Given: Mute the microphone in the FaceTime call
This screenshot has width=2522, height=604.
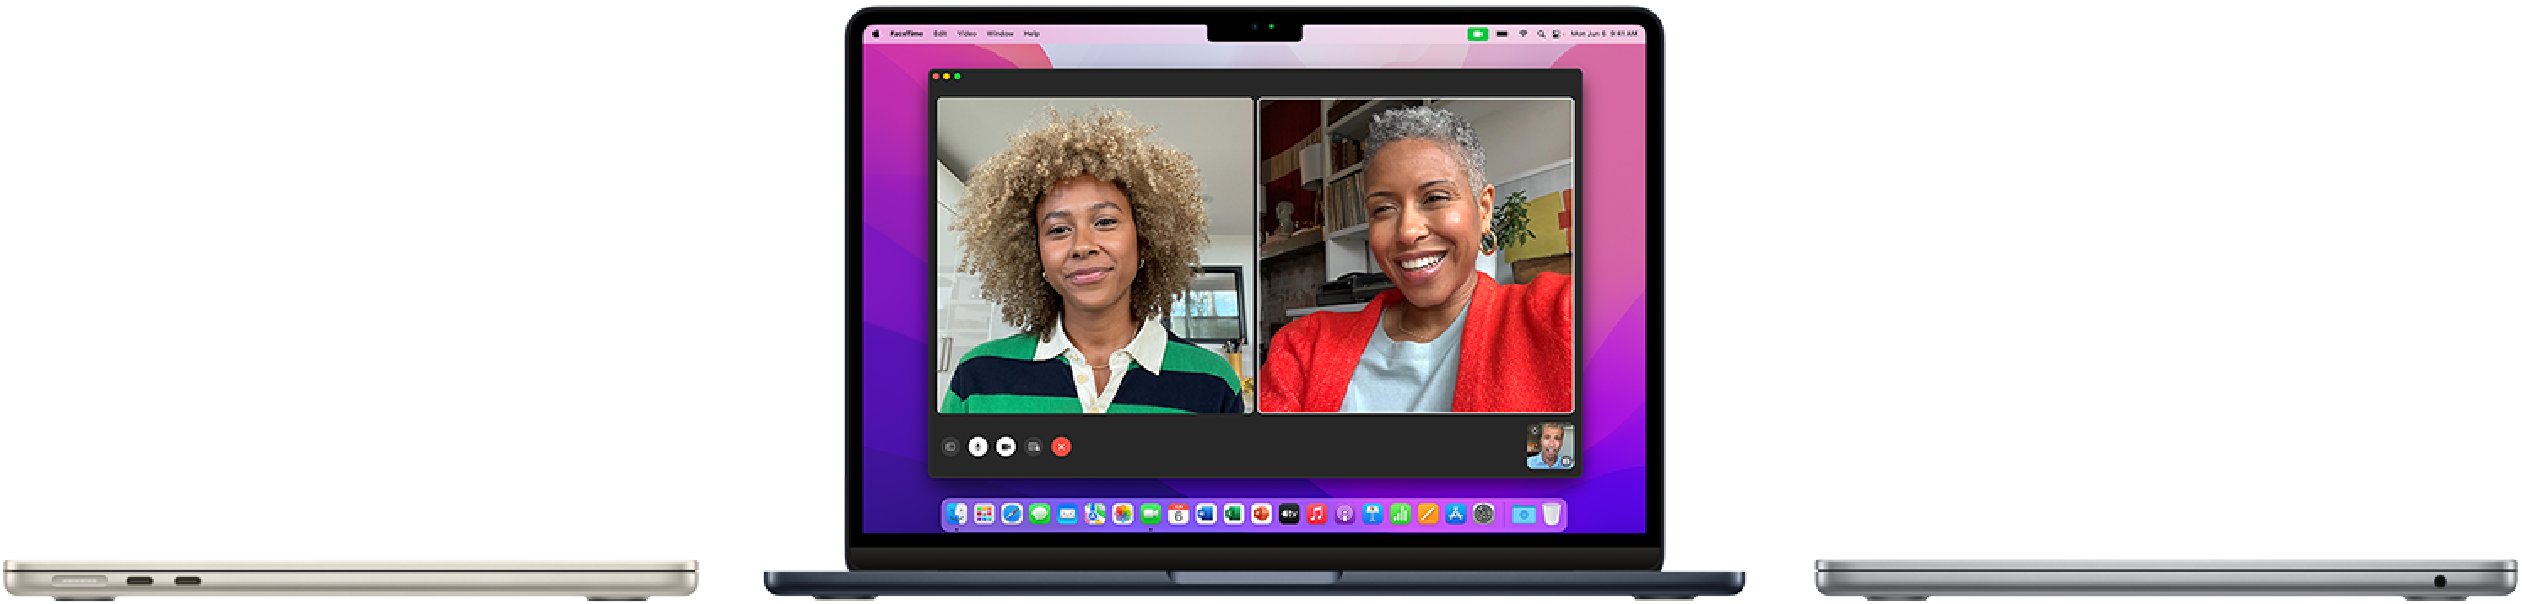Looking at the screenshot, I should pos(977,447).
